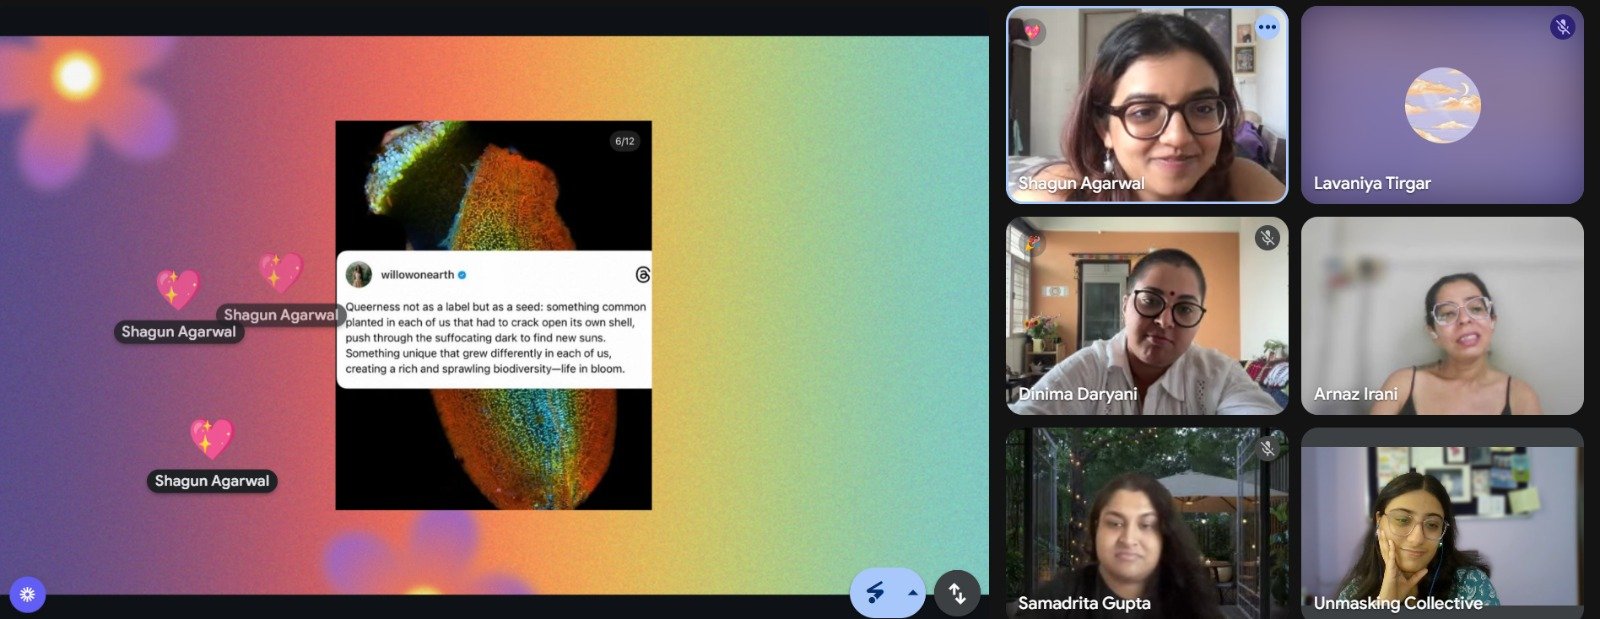Click the muted mic icon on Samadrita Gupta's tile
The height and width of the screenshot is (619, 1600).
click(1267, 448)
